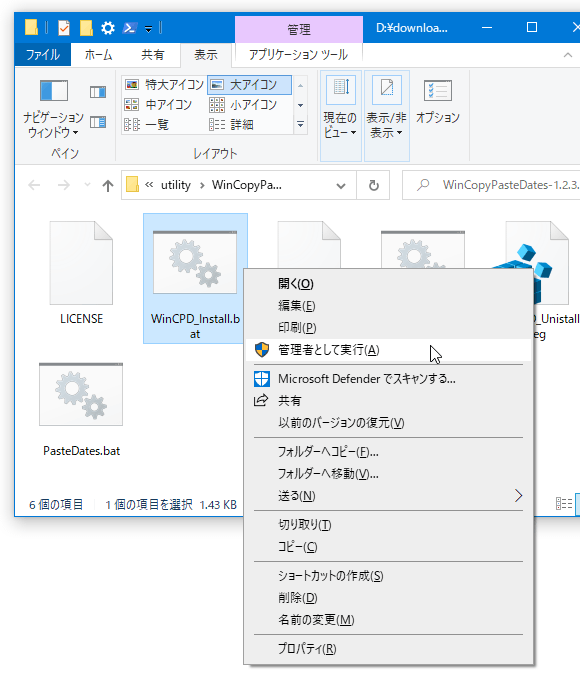Open the ナビゲーション ウィンドウ dropdown
This screenshot has height=678, width=580.
tap(53, 109)
